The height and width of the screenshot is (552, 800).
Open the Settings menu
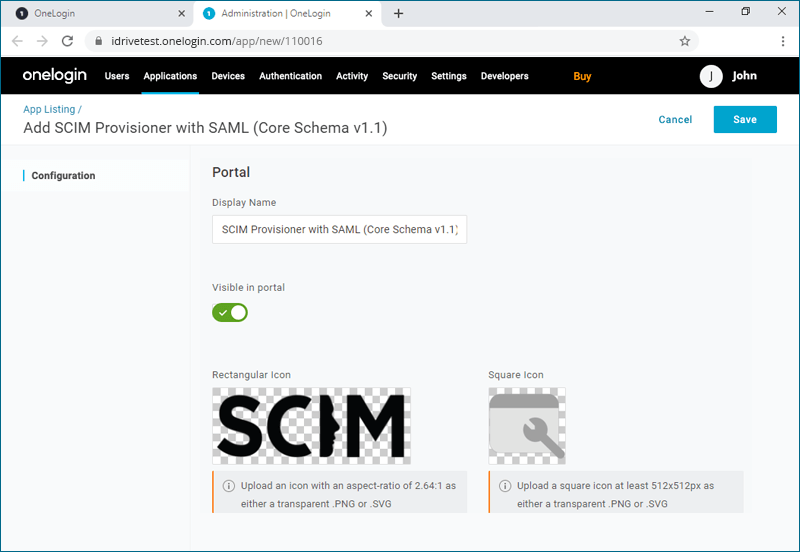pyautogui.click(x=449, y=76)
